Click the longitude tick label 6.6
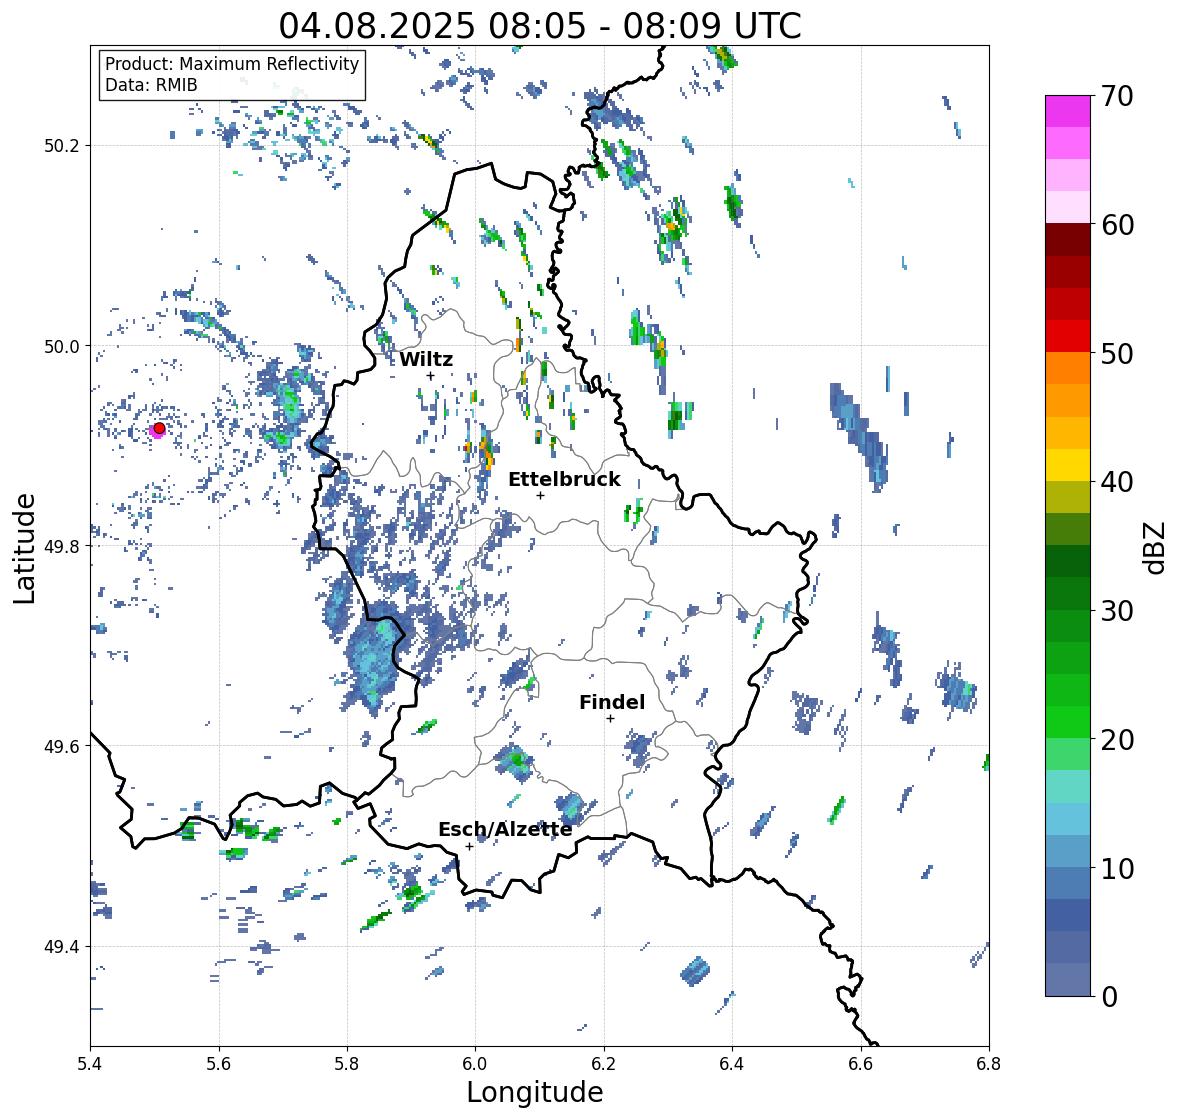The image size is (1179, 1117). click(861, 1064)
